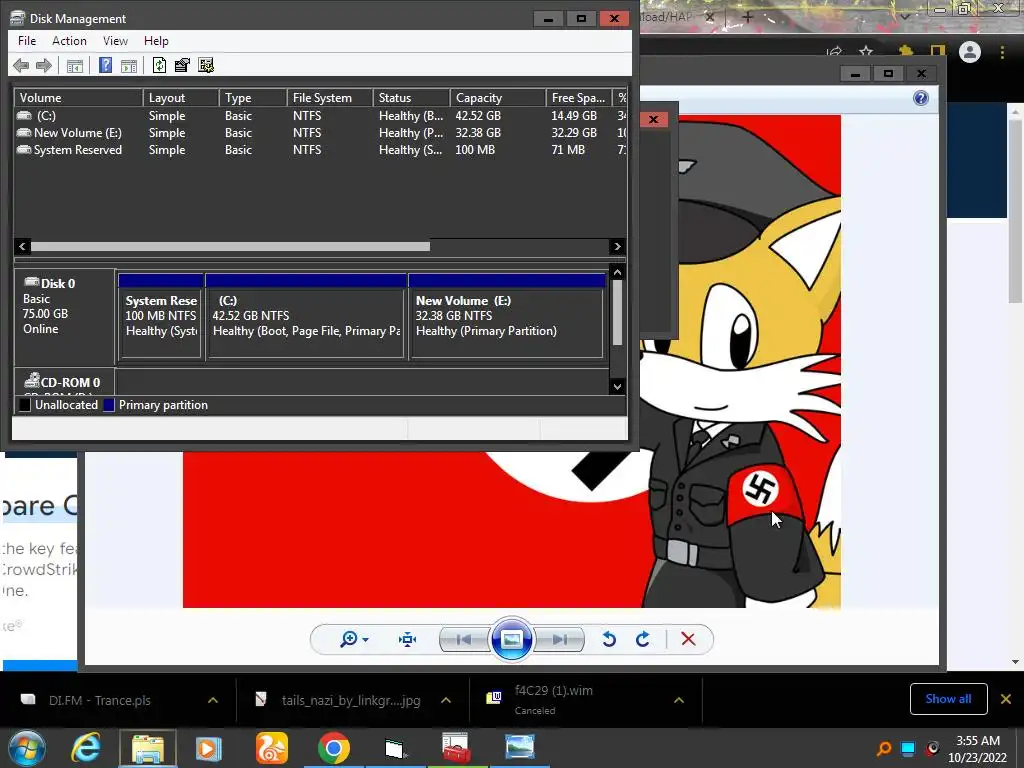The height and width of the screenshot is (768, 1024).
Task: Rotate image counterclockwise in Photo Viewer
Action: coord(609,639)
